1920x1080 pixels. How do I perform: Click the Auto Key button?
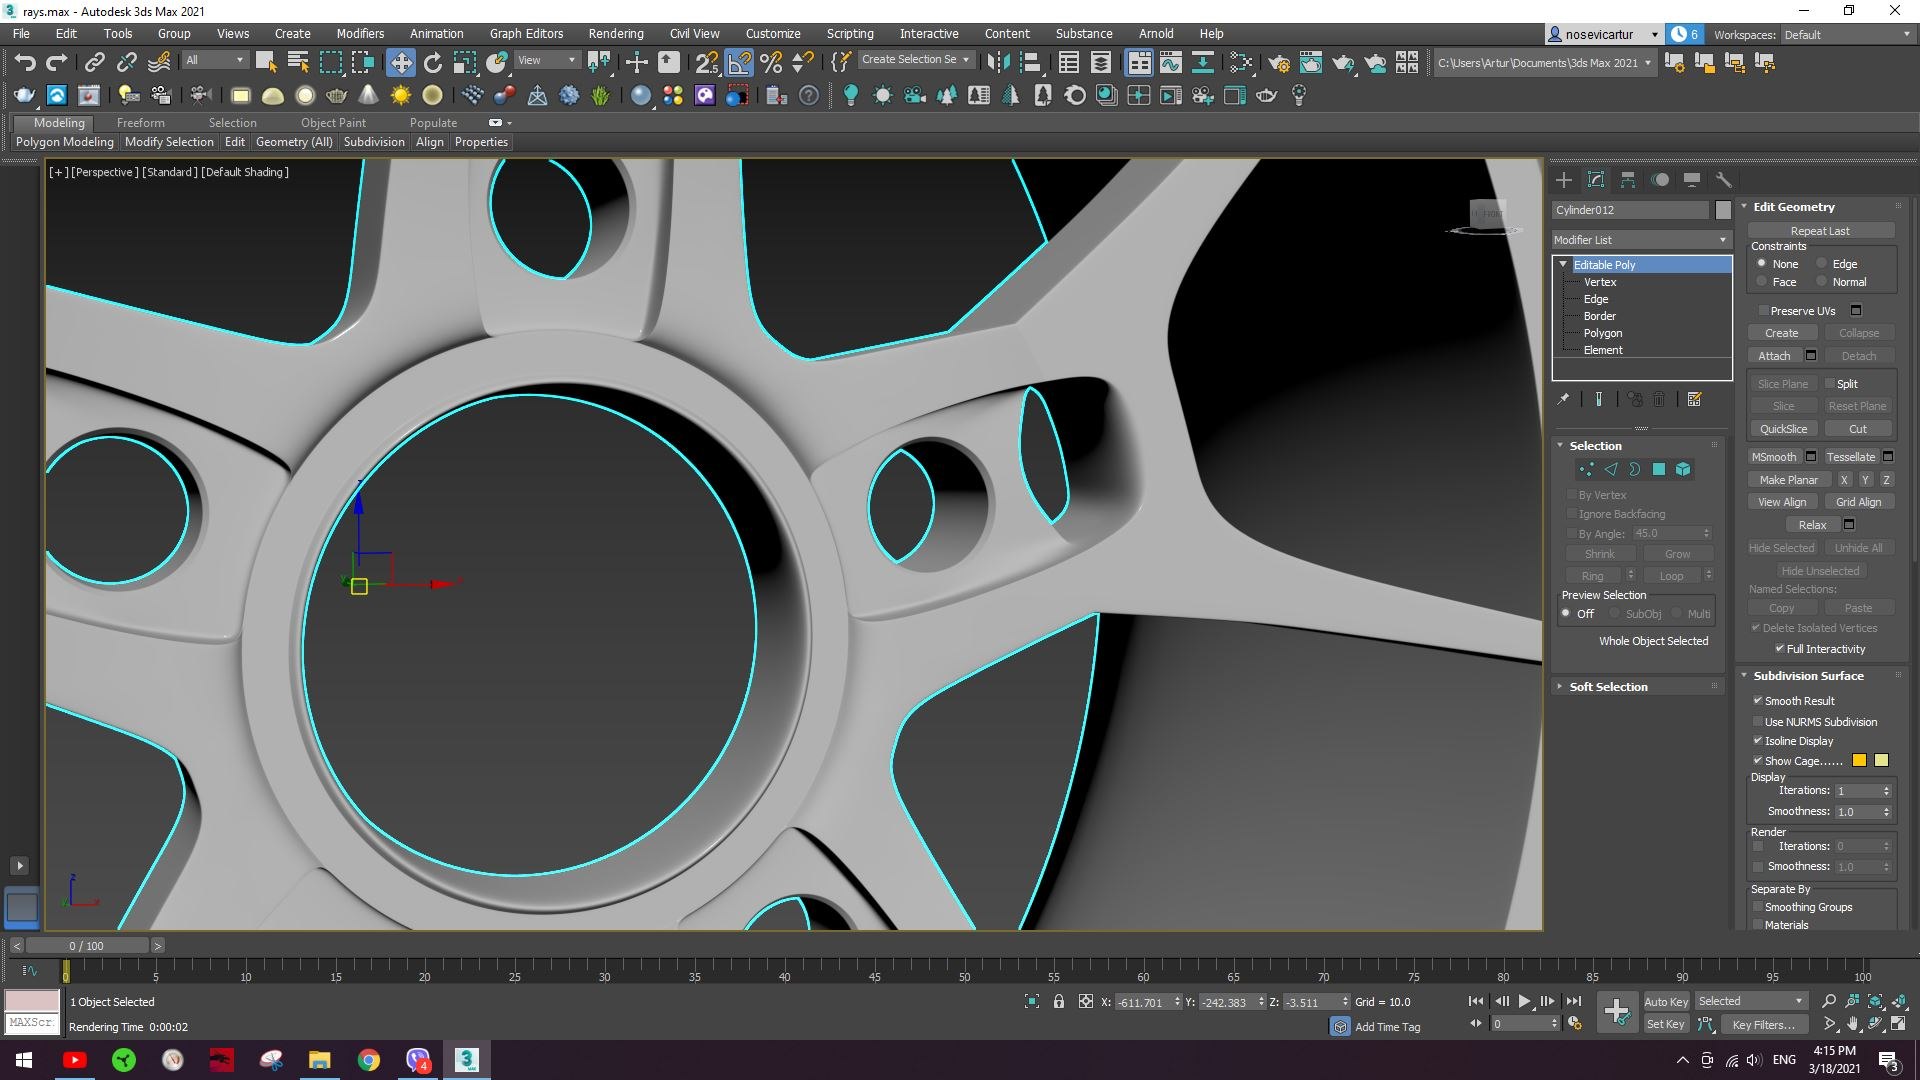(1665, 1001)
